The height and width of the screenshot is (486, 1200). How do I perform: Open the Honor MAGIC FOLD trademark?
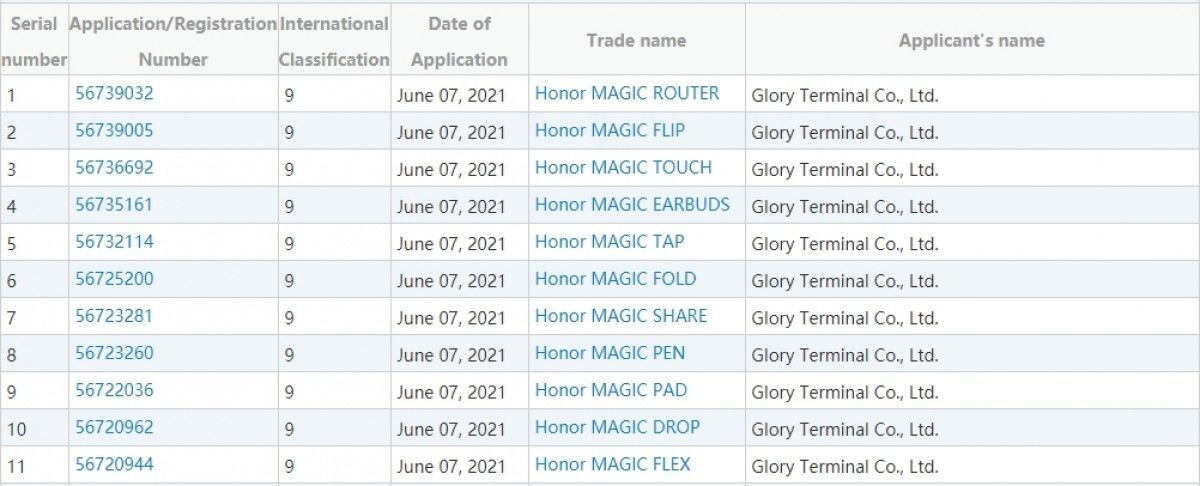[615, 278]
